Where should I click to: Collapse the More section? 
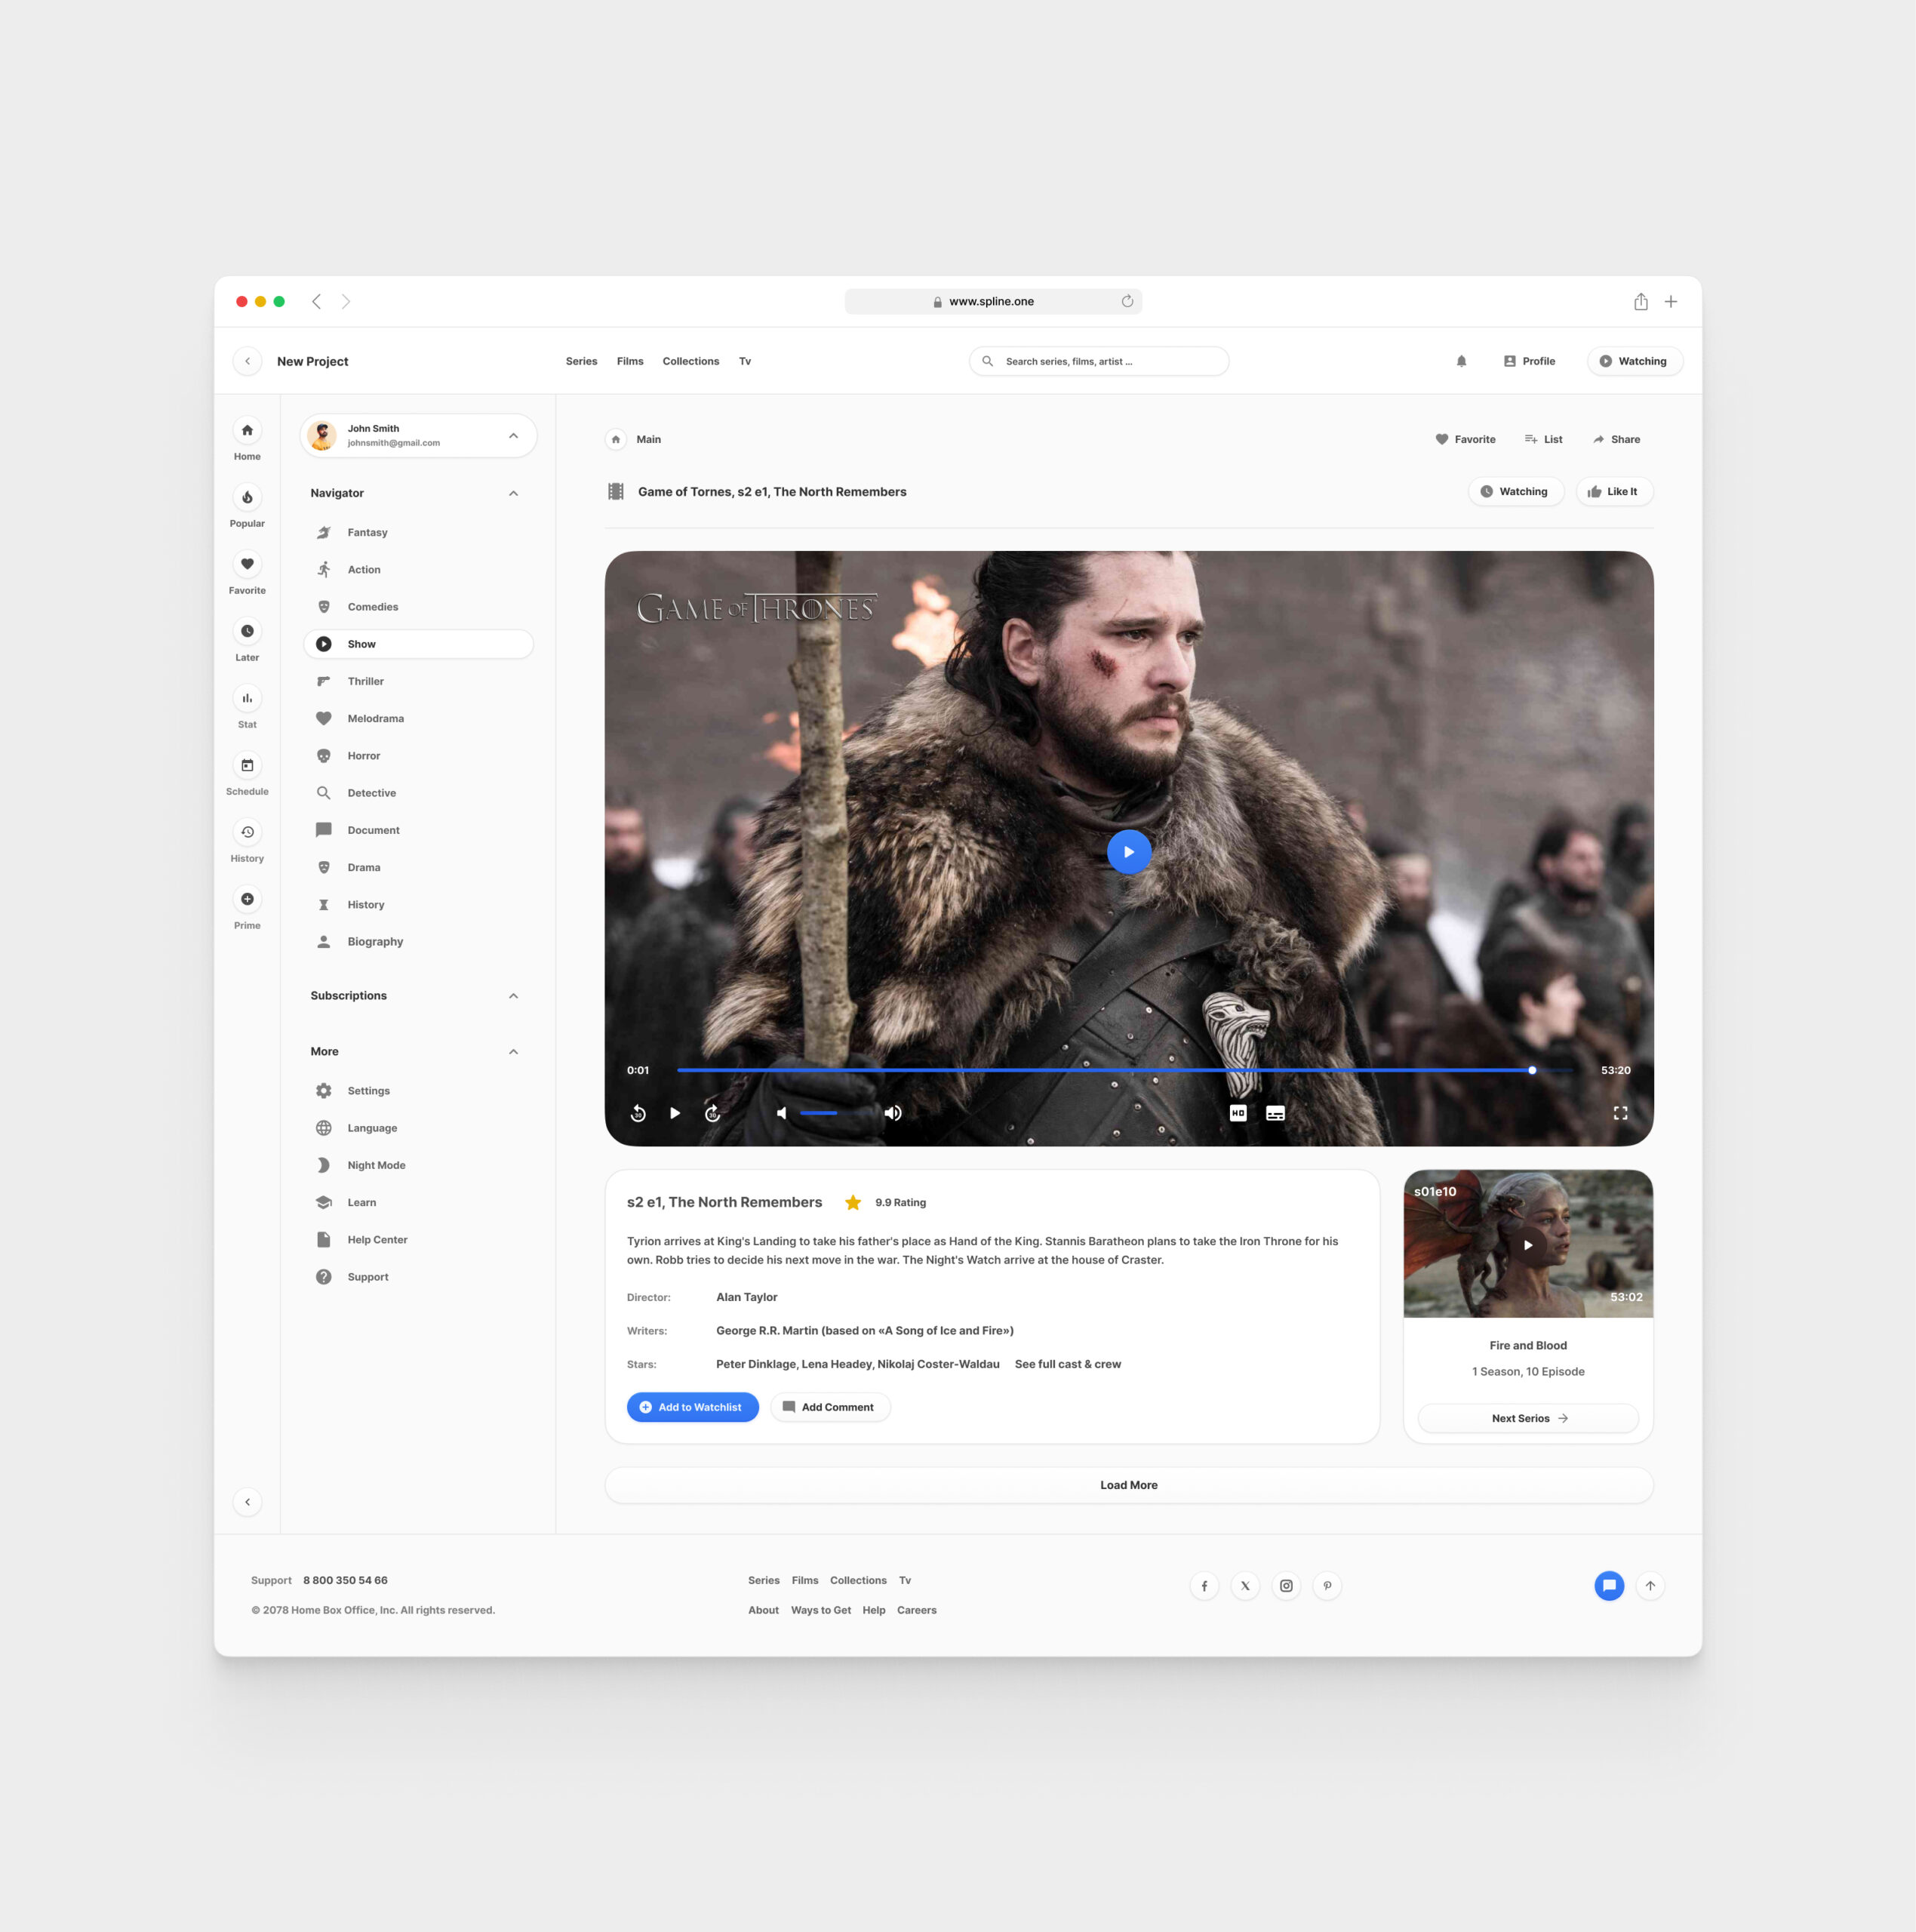(513, 1051)
